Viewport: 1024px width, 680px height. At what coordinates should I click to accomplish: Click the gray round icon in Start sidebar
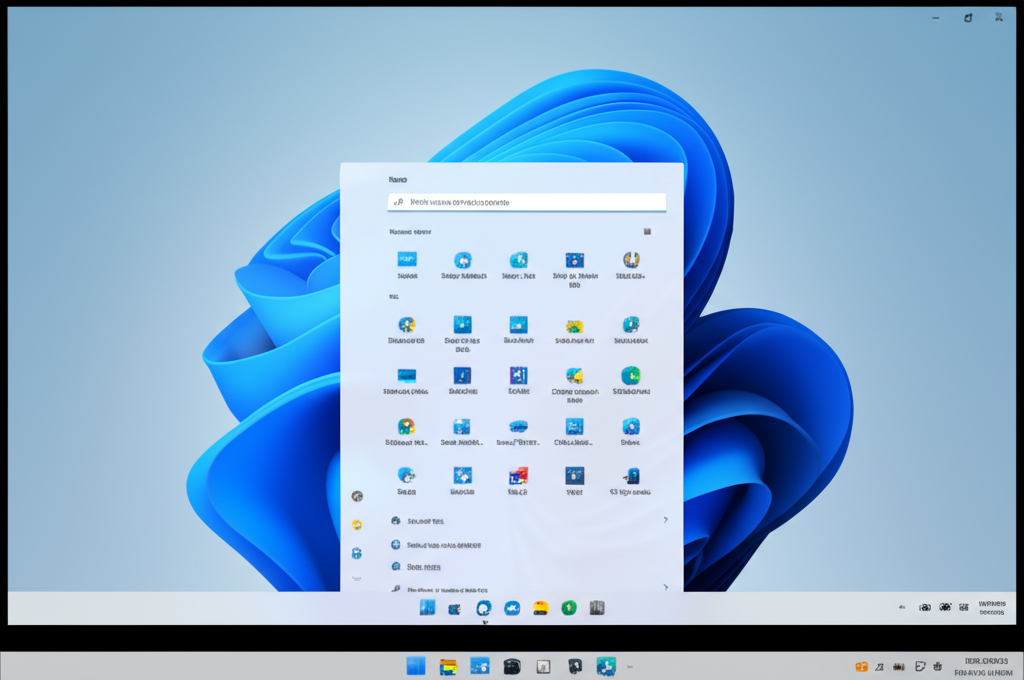pos(357,496)
